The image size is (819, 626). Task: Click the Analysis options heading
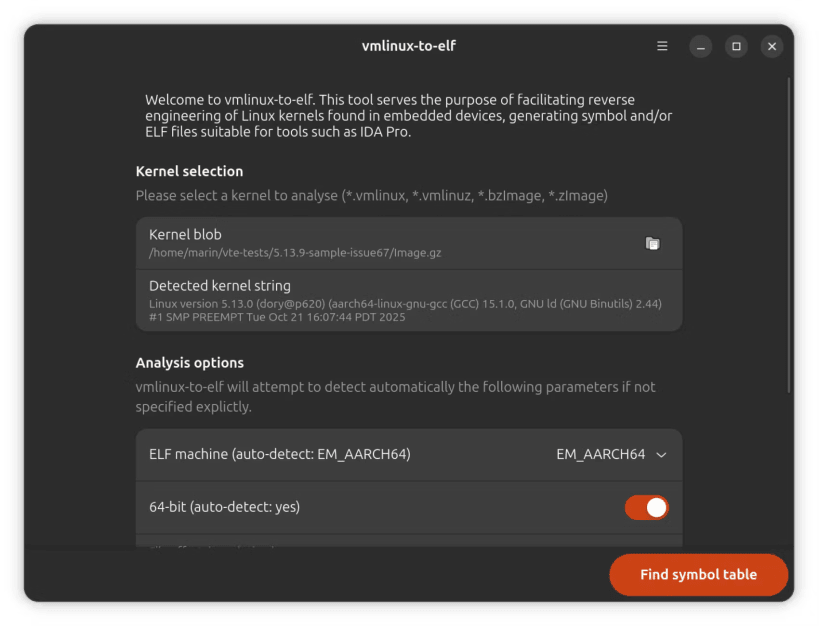click(x=190, y=363)
